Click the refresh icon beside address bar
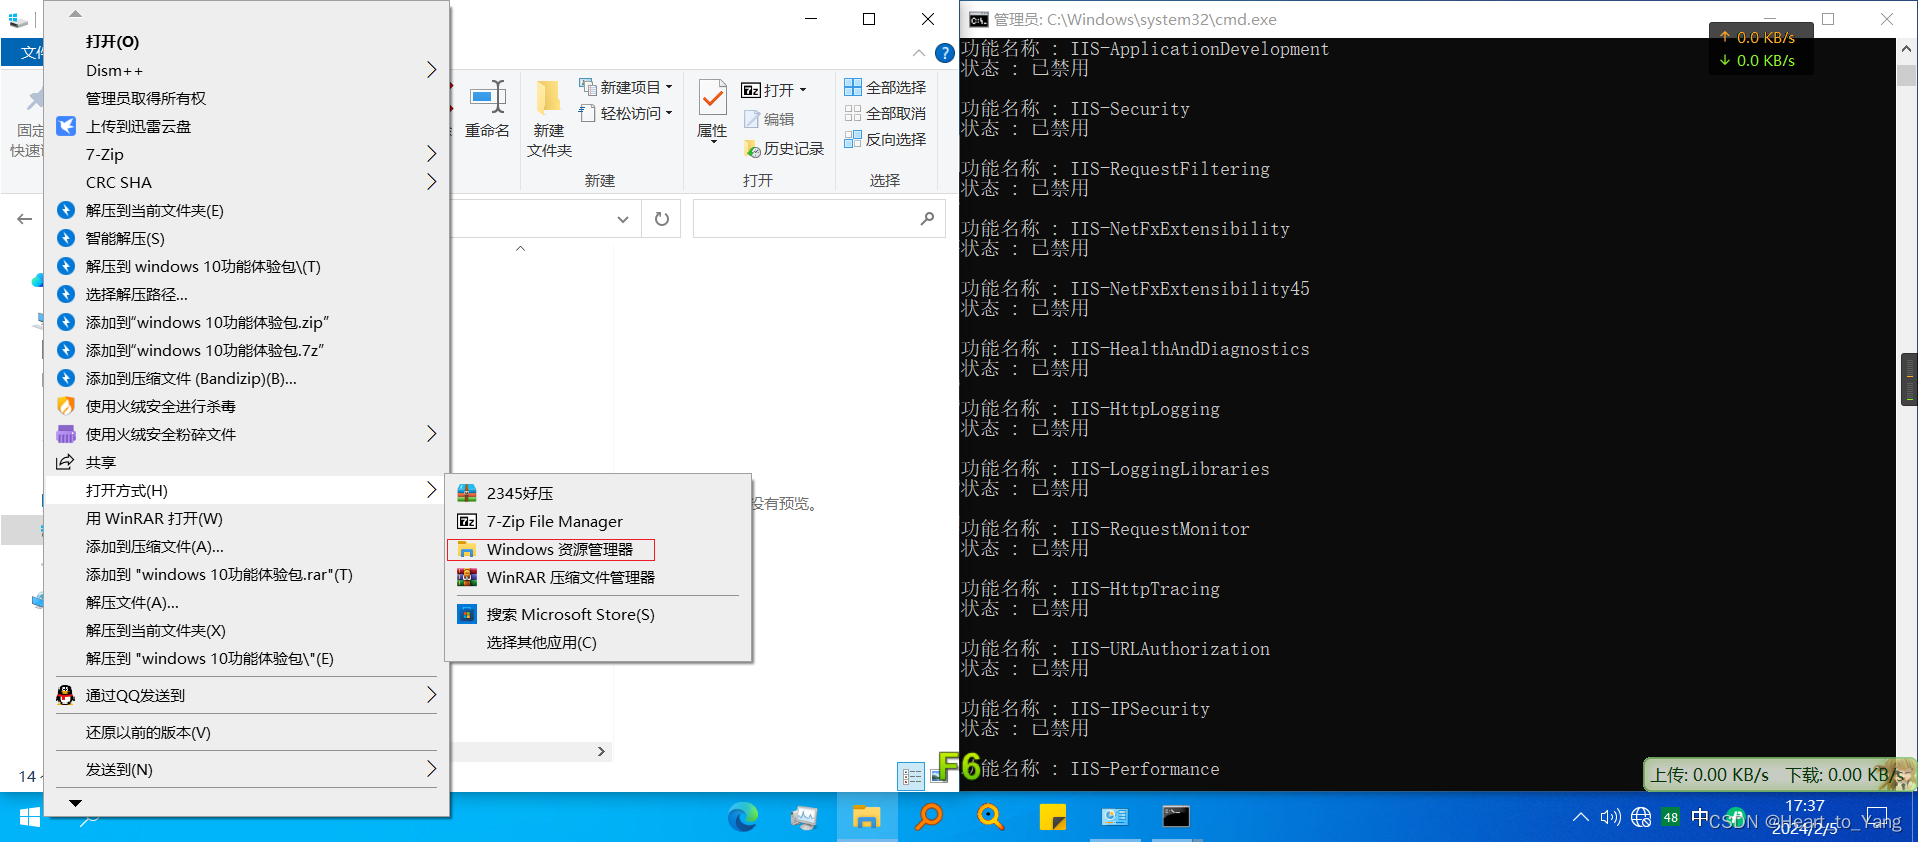Viewport: 1918px width, 842px height. [662, 219]
